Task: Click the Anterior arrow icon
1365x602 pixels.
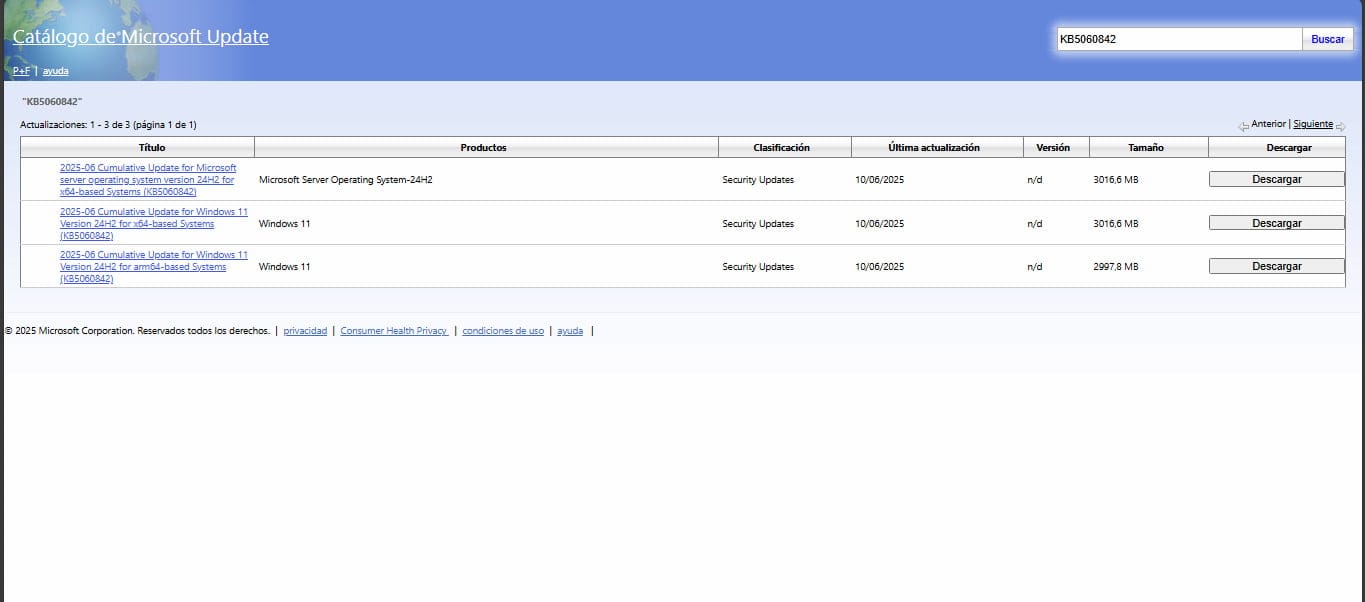Action: (1243, 126)
